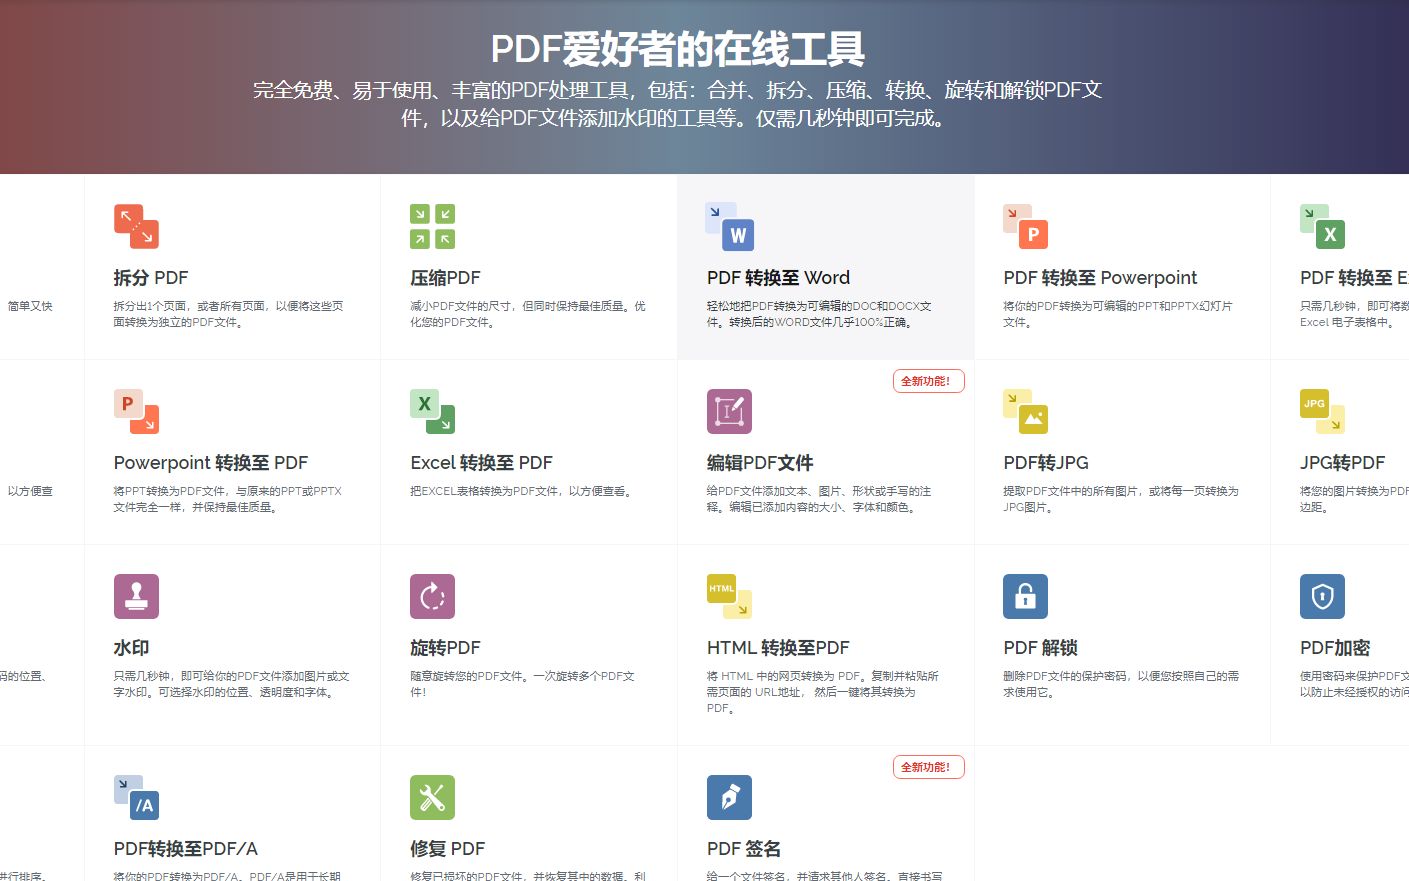Image resolution: width=1409 pixels, height=881 pixels.
Task: Click the Split PDF (拆分 PDF) icon
Action: coord(136,226)
